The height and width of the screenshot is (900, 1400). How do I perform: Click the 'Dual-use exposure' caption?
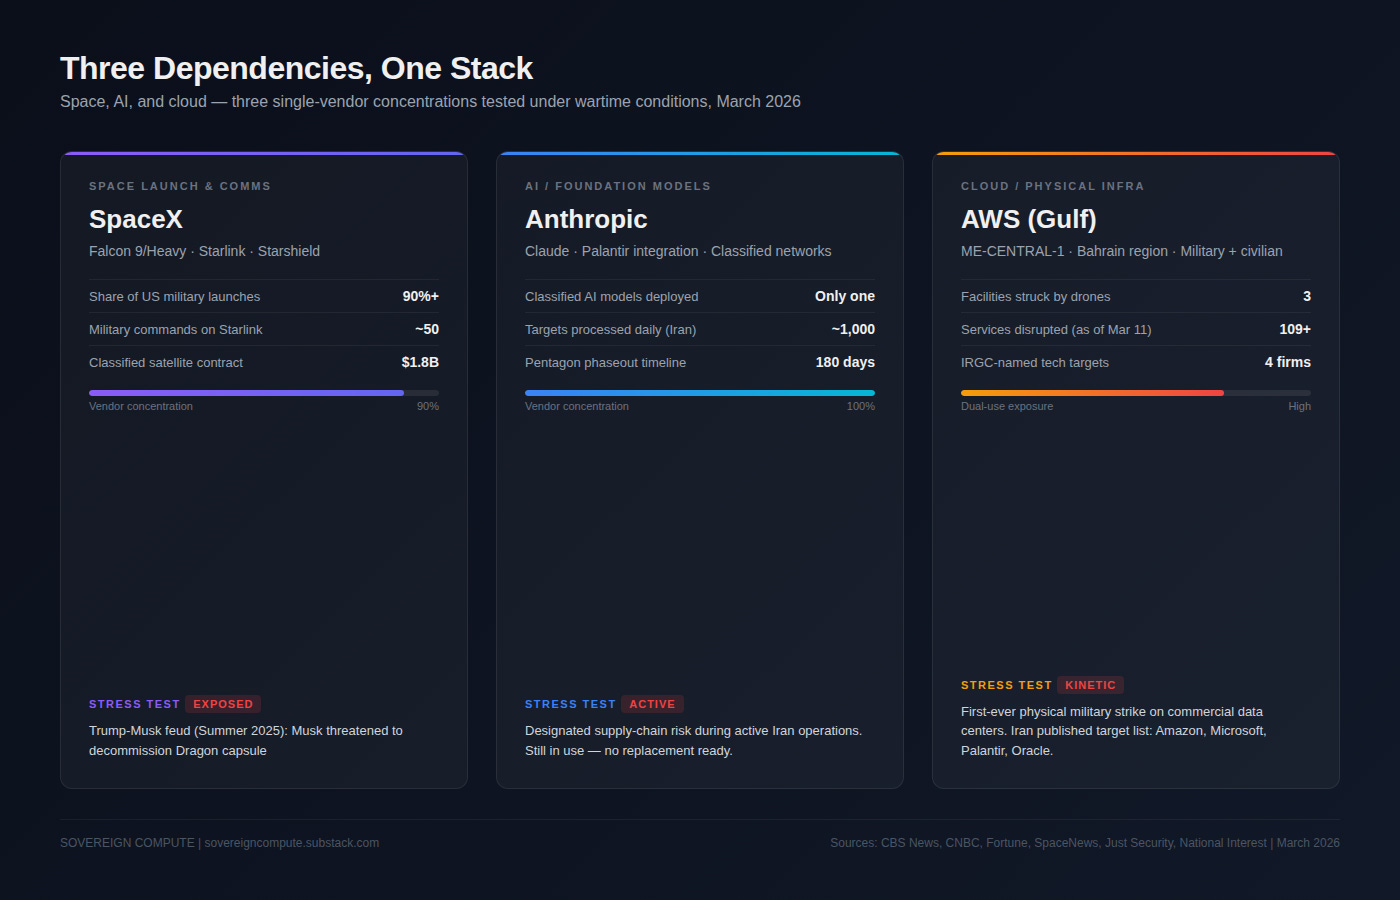click(x=1007, y=406)
